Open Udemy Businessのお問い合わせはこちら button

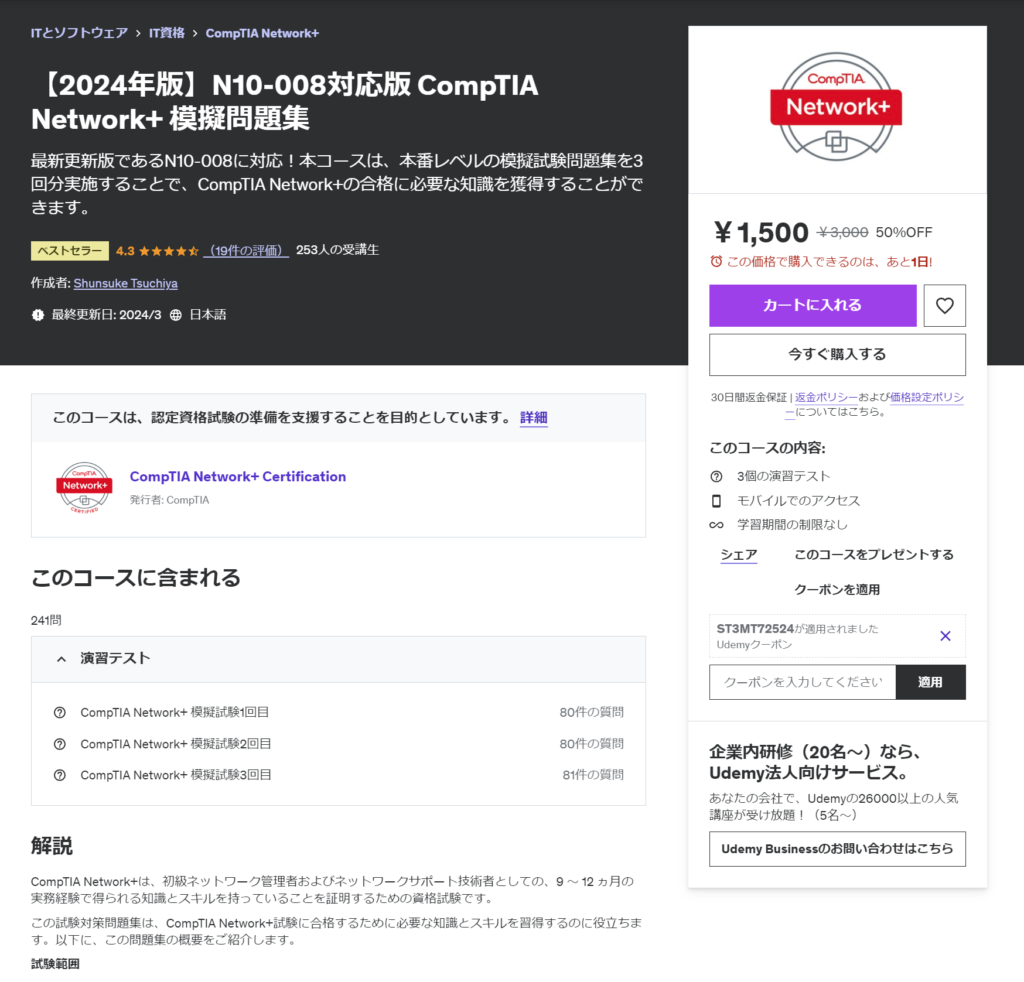pos(837,849)
